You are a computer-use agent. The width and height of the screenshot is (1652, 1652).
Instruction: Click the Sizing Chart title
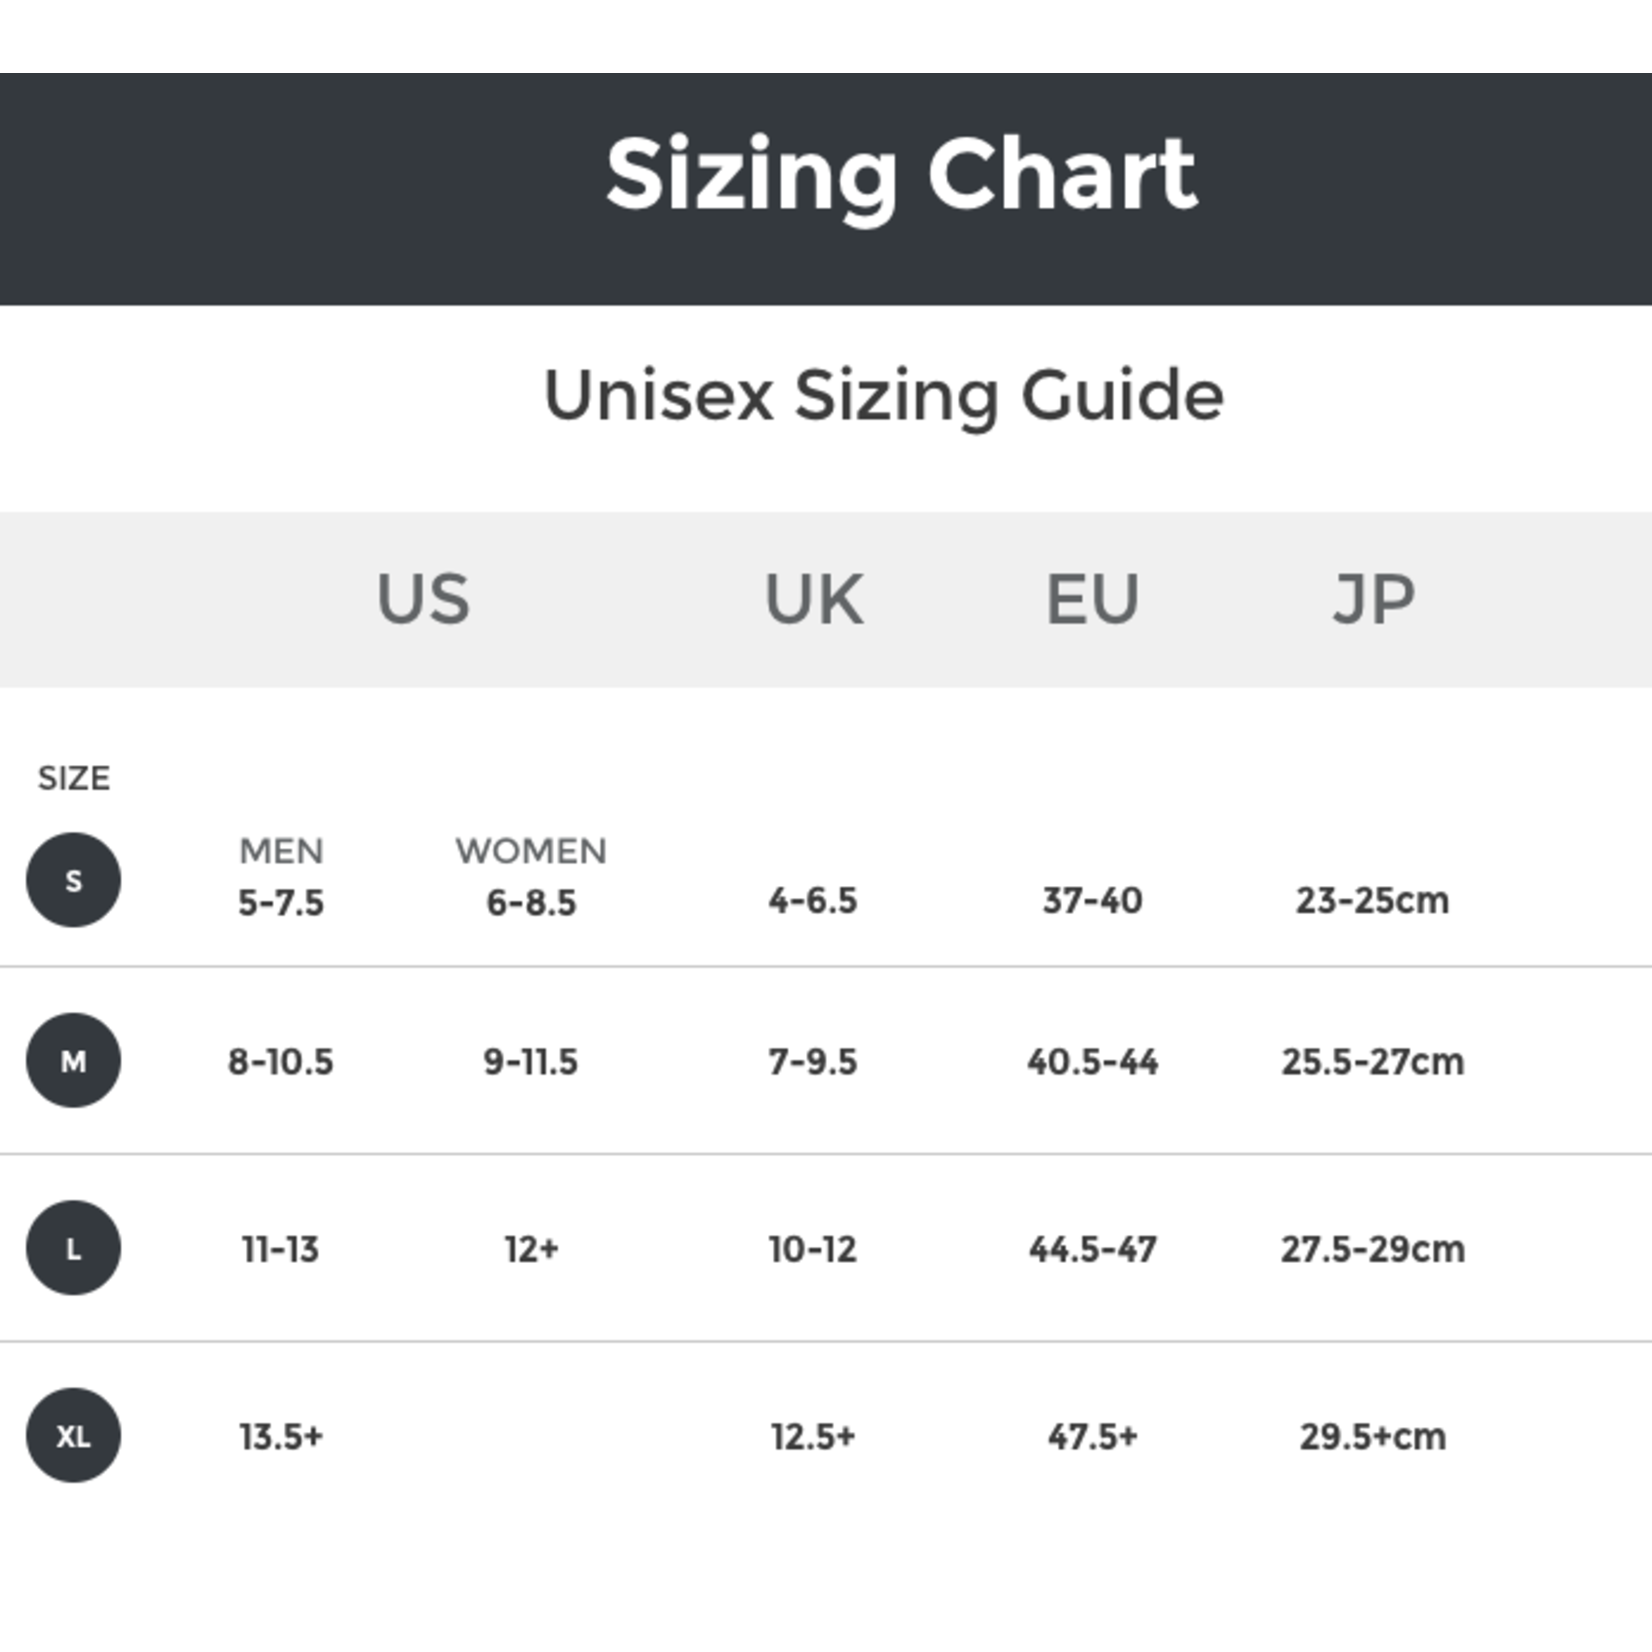pyautogui.click(x=901, y=174)
